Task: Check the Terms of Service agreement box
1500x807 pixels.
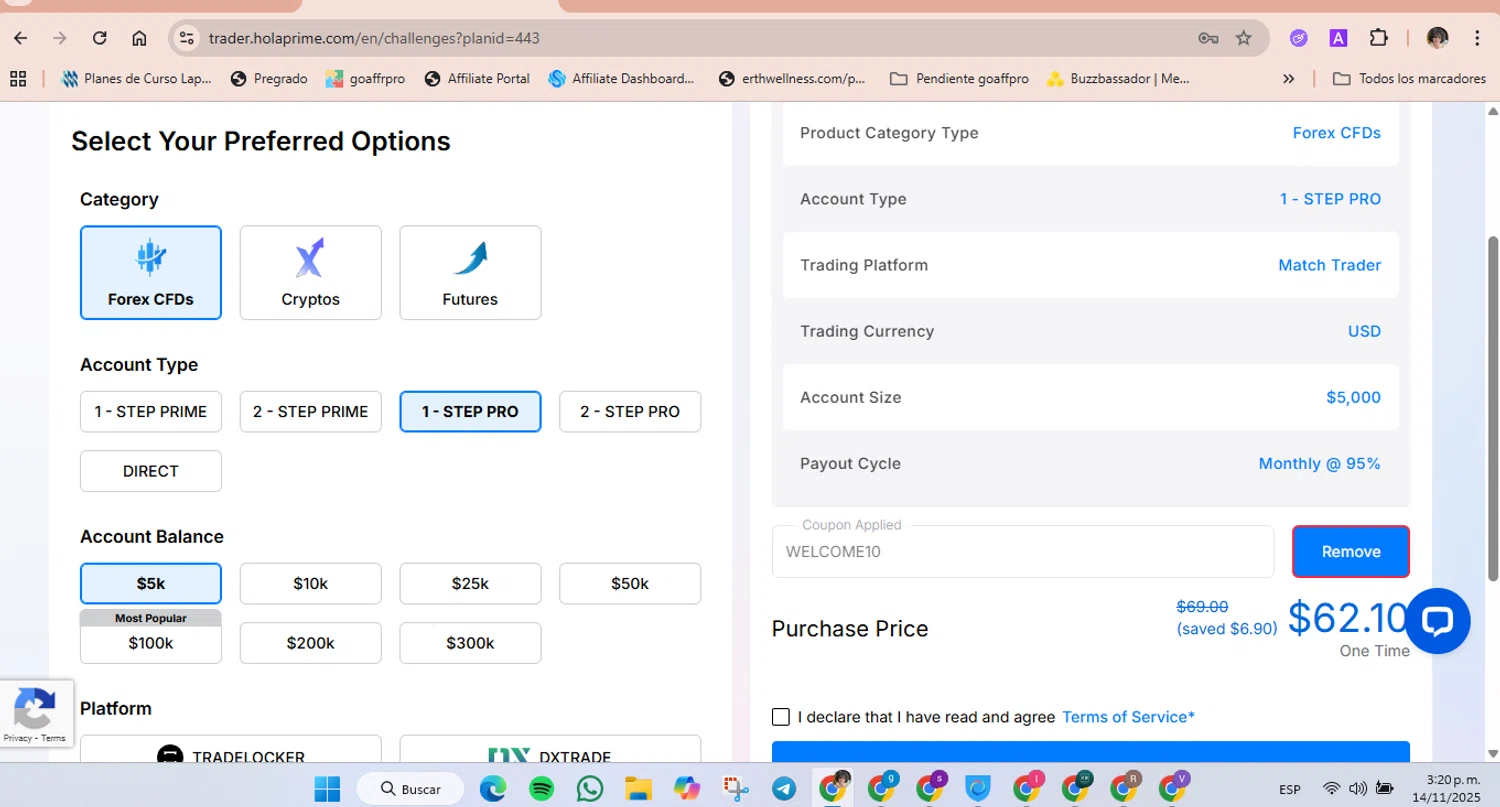Action: click(x=781, y=717)
